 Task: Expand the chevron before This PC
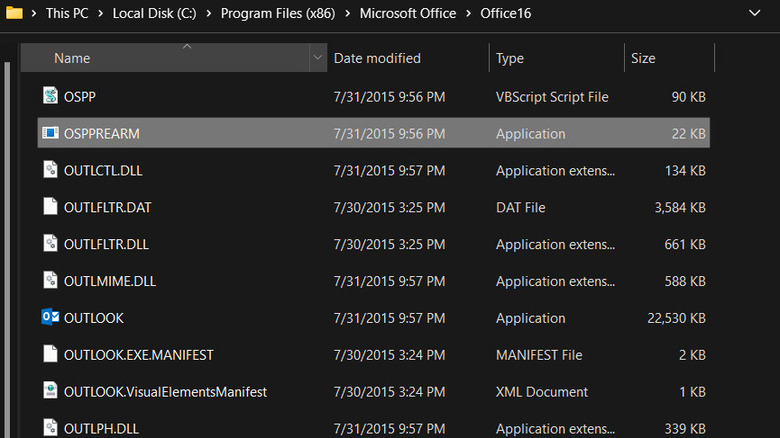pos(34,13)
